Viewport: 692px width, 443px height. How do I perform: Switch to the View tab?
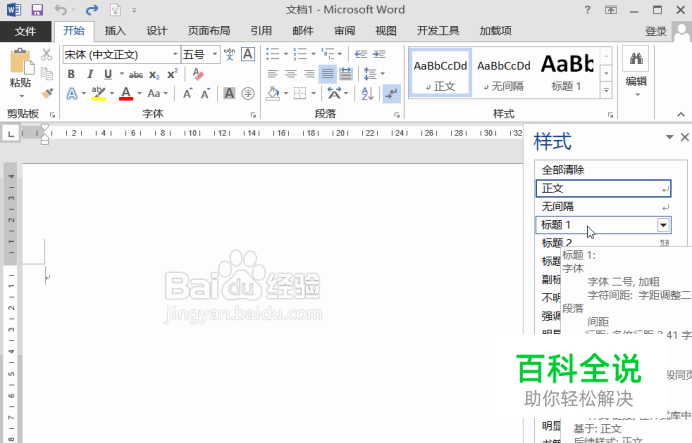[x=386, y=30]
